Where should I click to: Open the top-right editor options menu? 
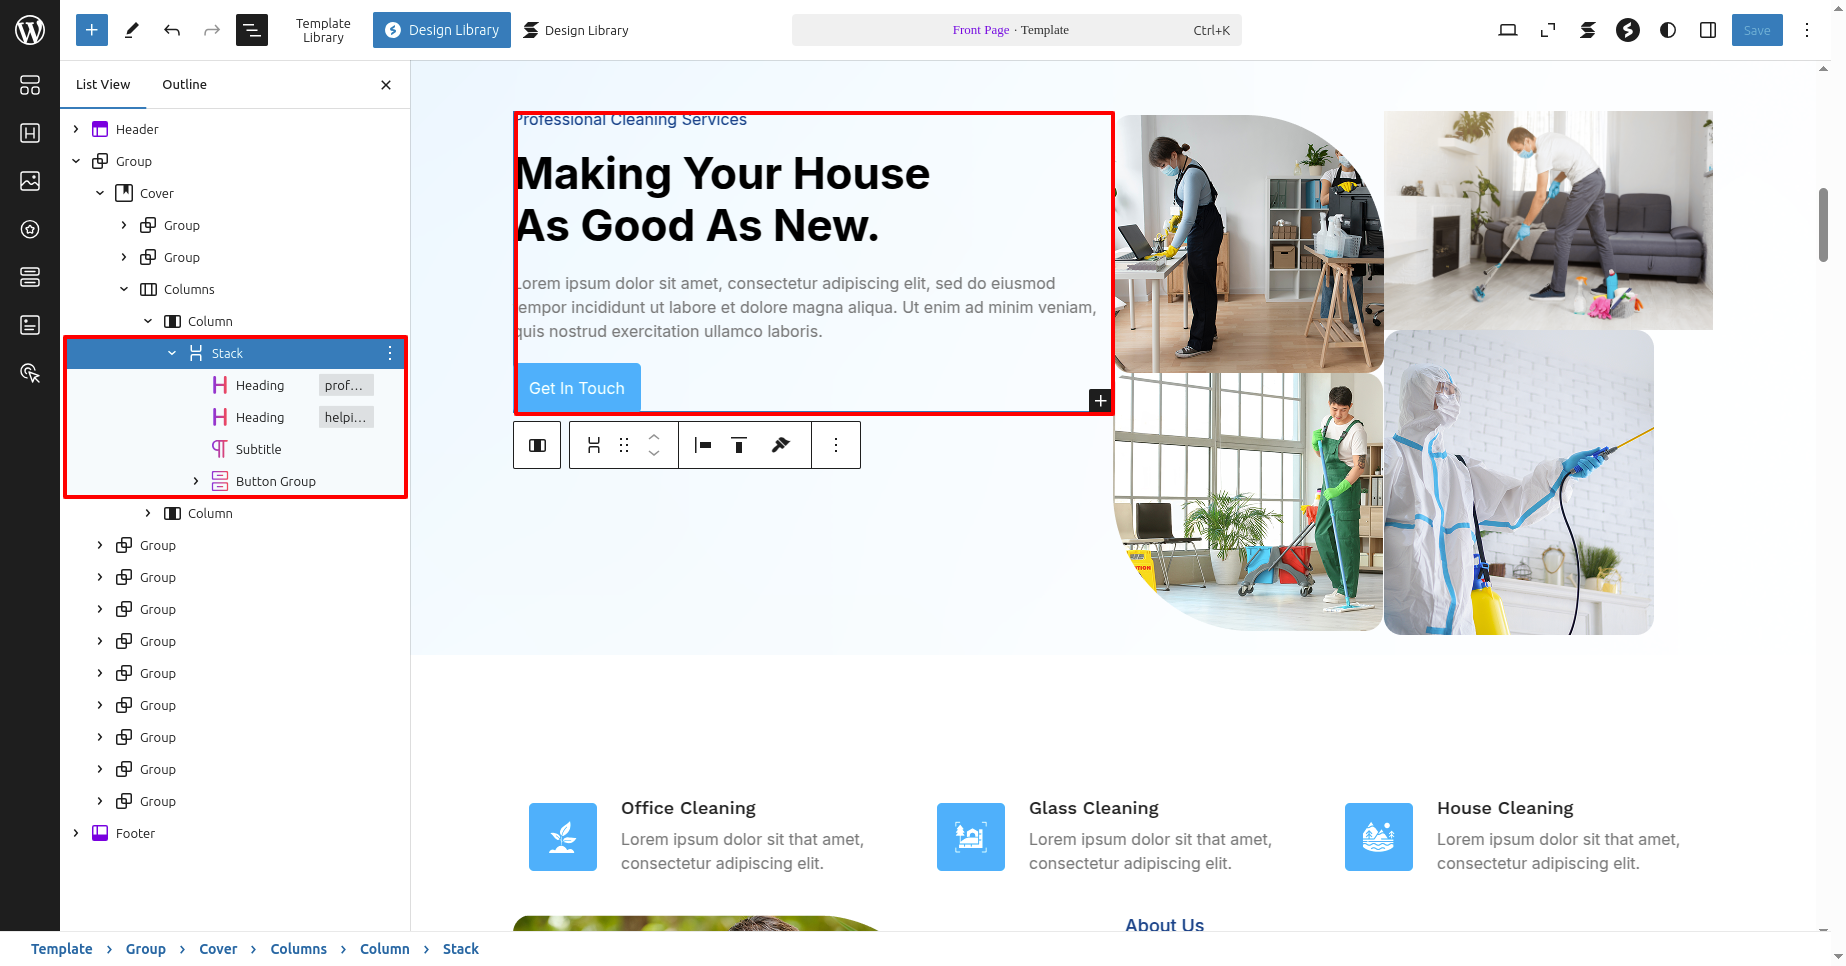(1807, 30)
